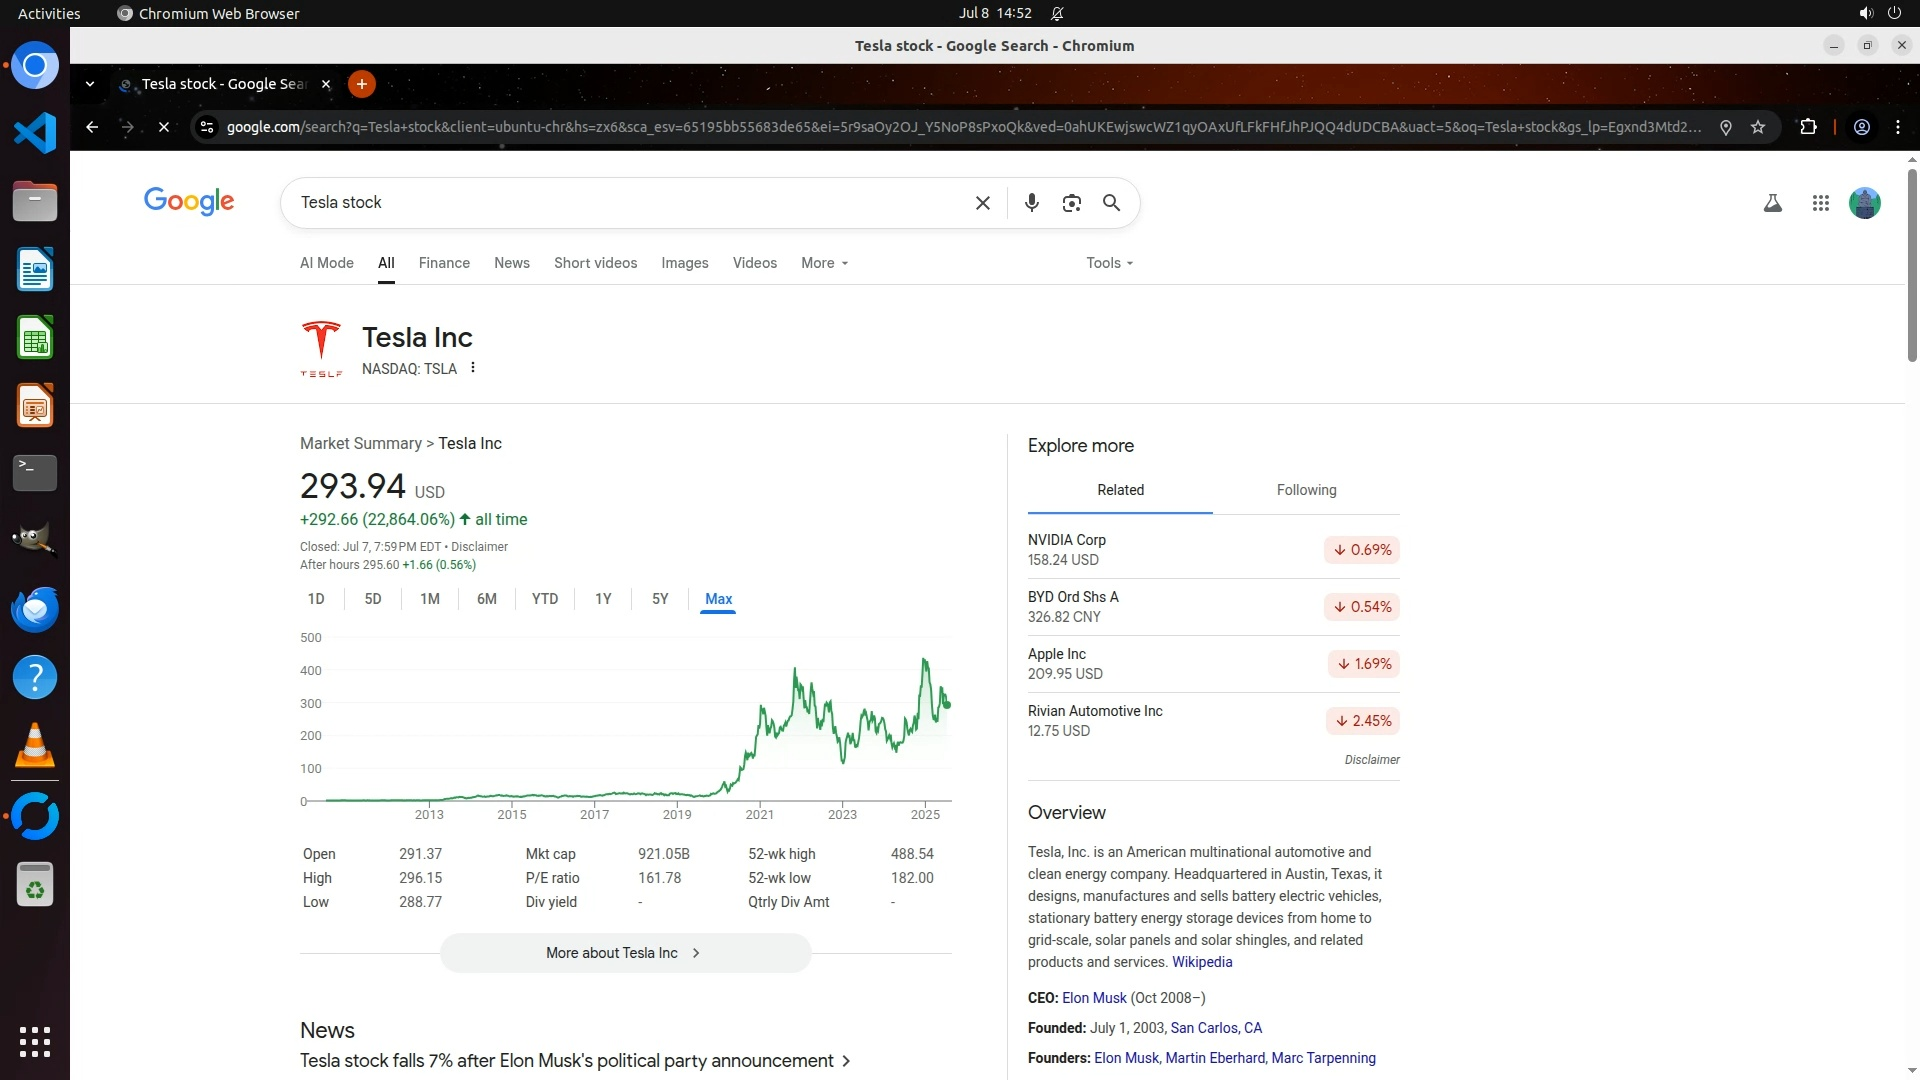Select the YTD chart range

[x=544, y=599]
